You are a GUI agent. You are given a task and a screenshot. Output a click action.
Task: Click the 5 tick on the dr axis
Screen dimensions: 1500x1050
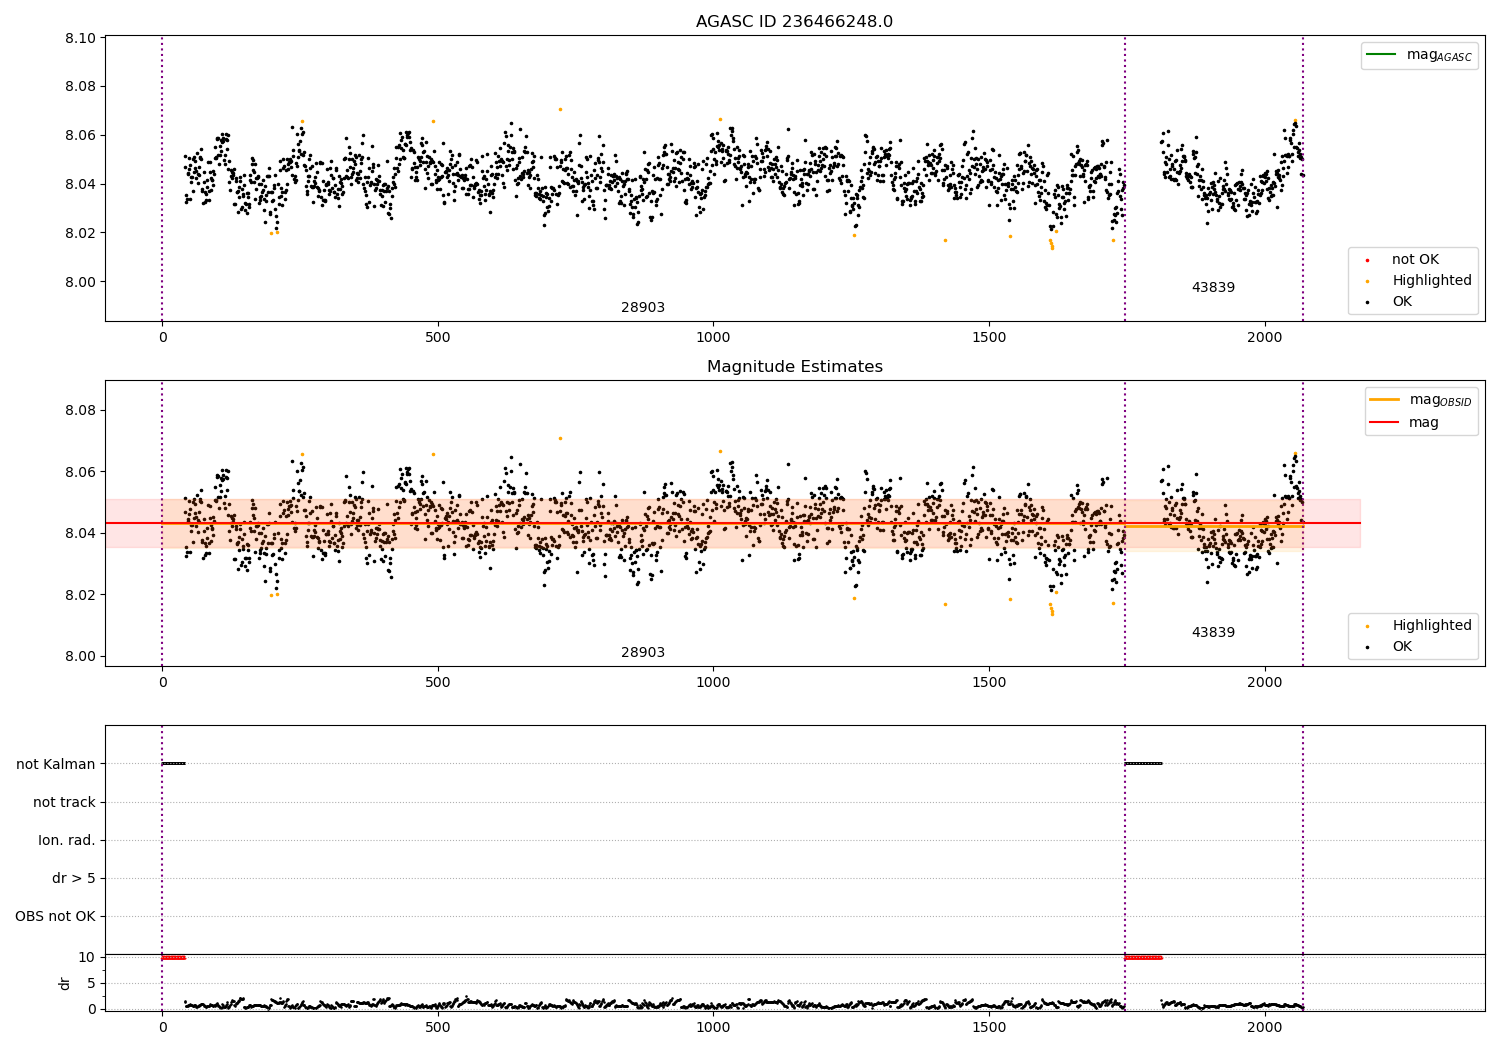tap(91, 984)
